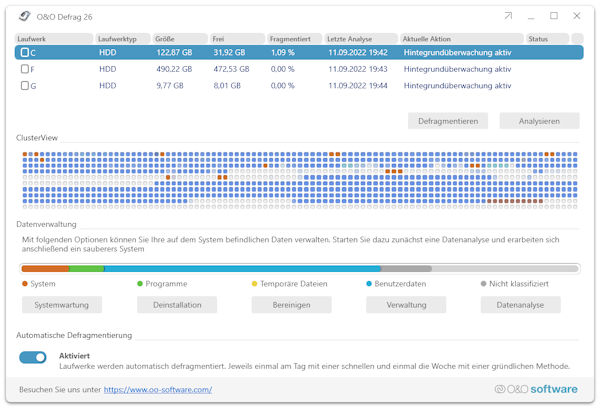Open Verwaltung for user data

pos(406,305)
